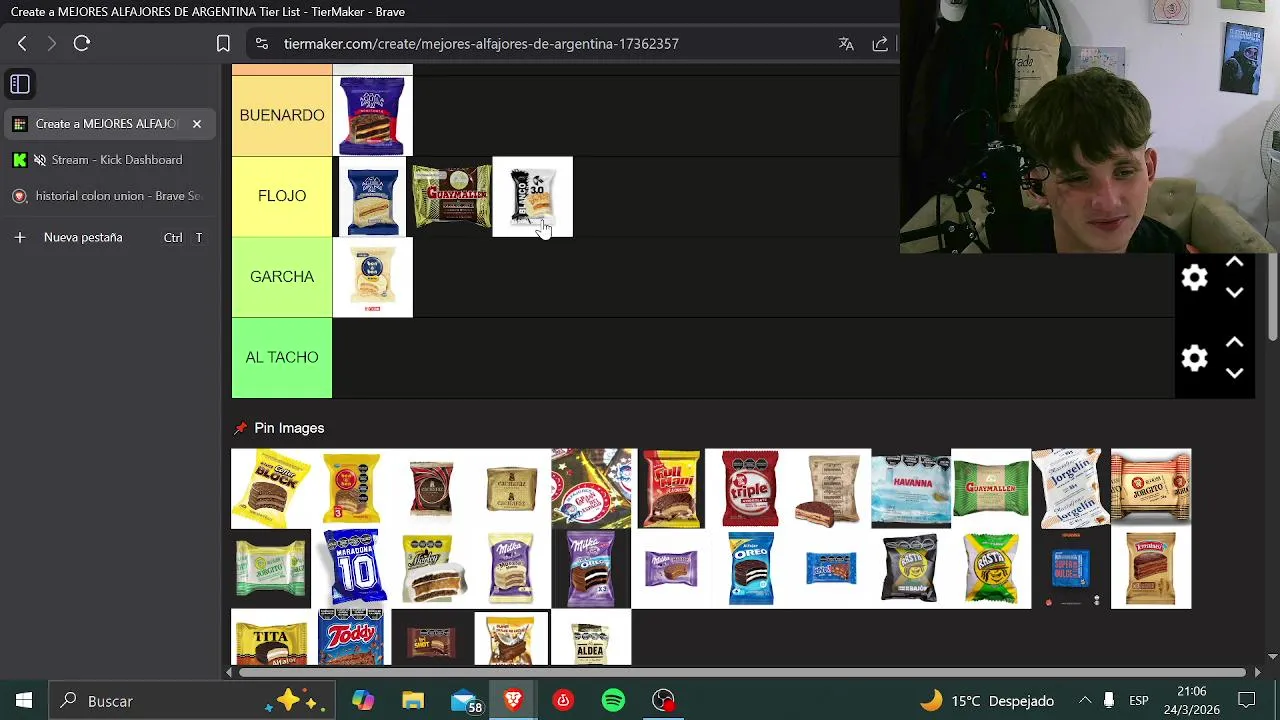Screen dimensions: 1280x720
Task: Pick the yellow Rasta alfajor image
Action: [x=991, y=568]
